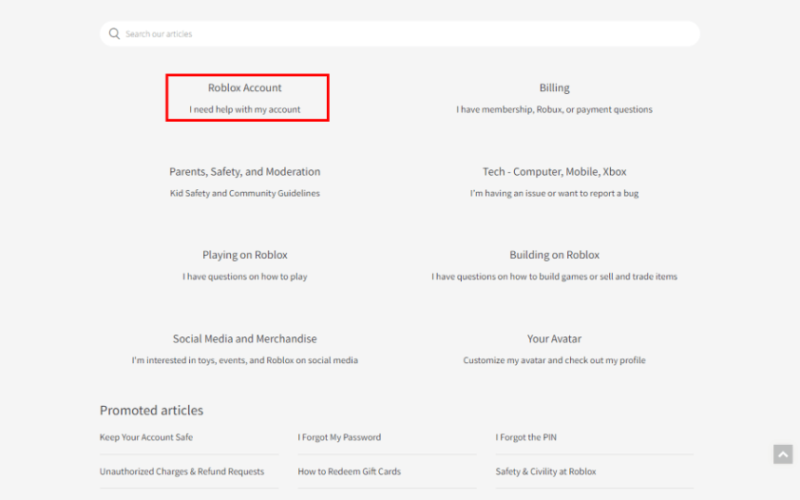Open the Roblox Account category

[x=245, y=88]
